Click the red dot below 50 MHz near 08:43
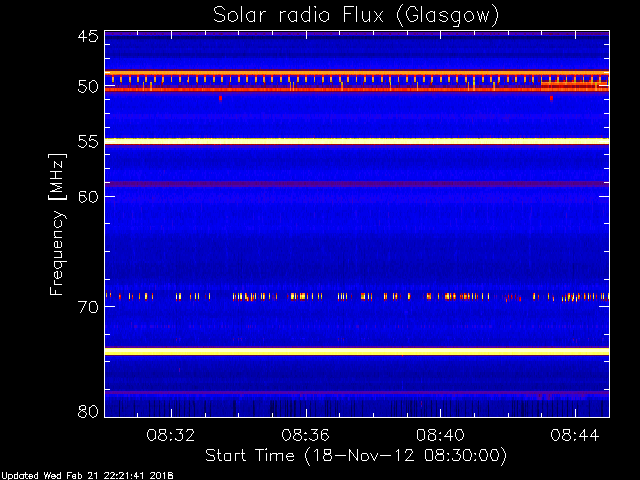640x480 pixels. (x=551, y=98)
